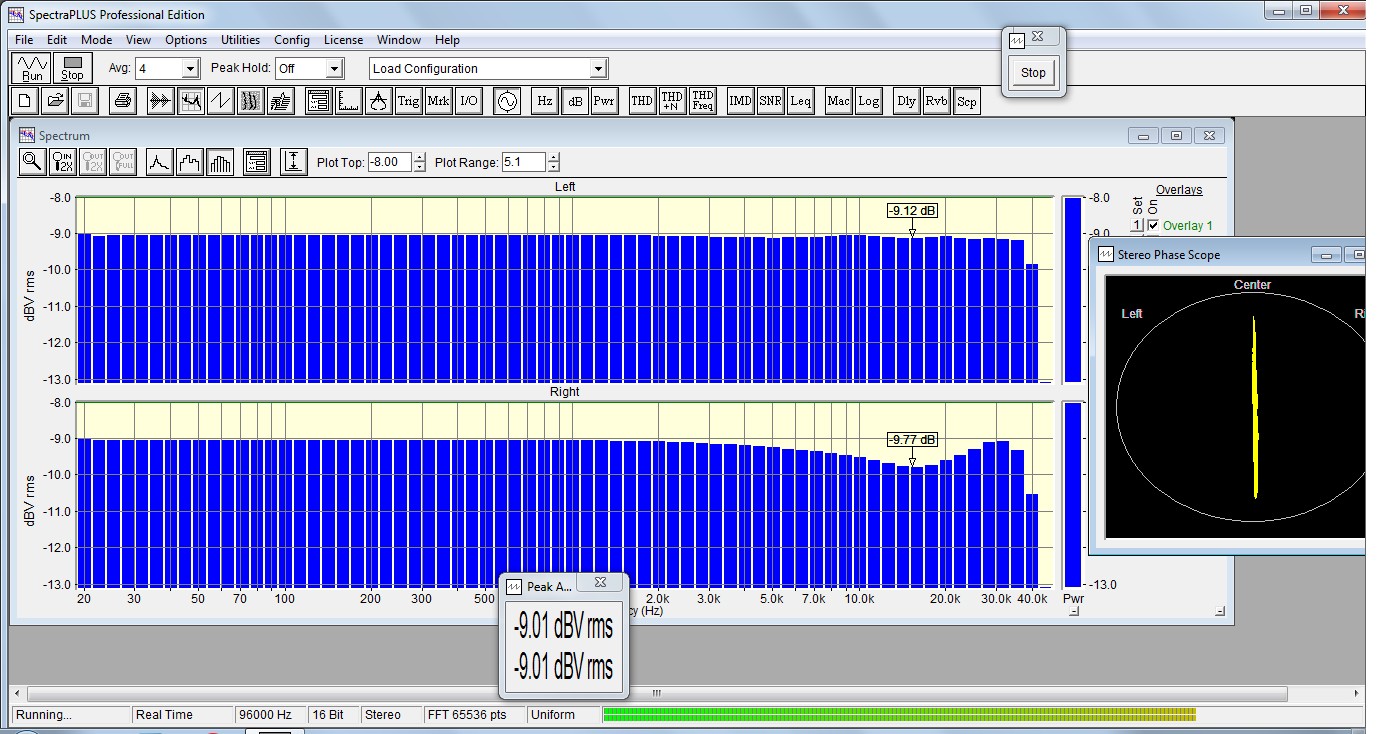The image size is (1378, 734).
Task: Toggle the dB peak amplitude button
Action: click(x=574, y=101)
